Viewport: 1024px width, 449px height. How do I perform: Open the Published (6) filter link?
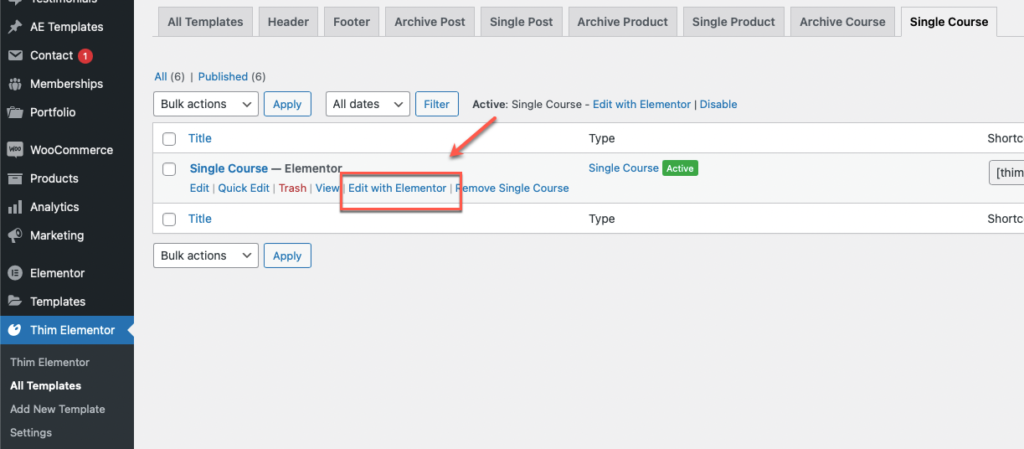click(223, 77)
